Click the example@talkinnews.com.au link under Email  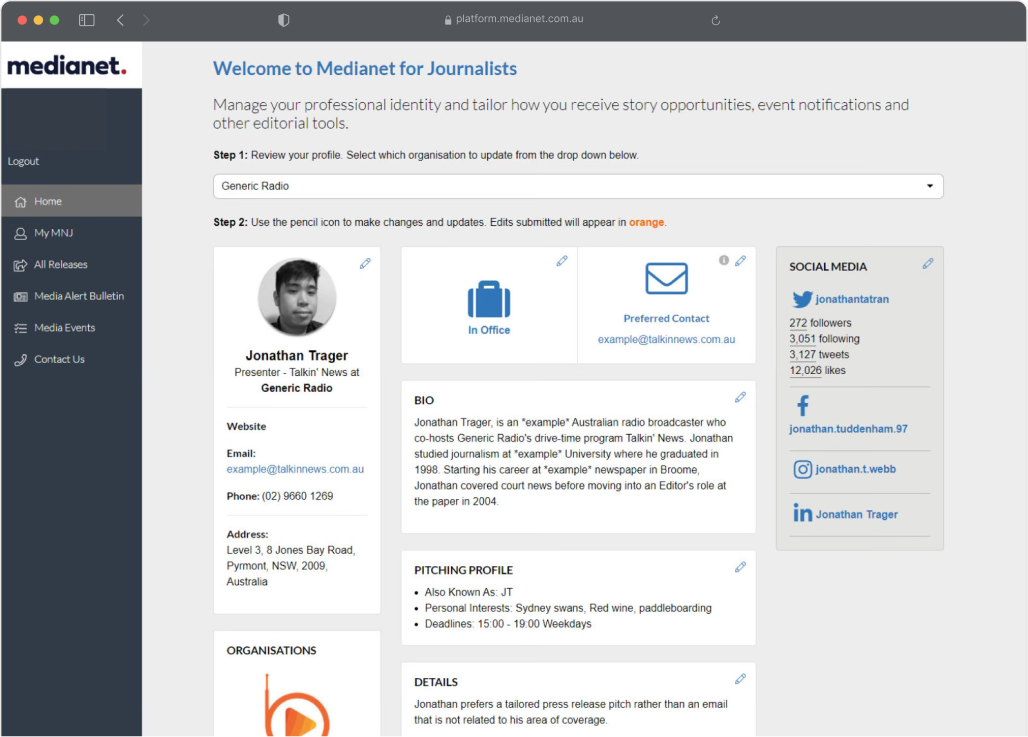(295, 469)
